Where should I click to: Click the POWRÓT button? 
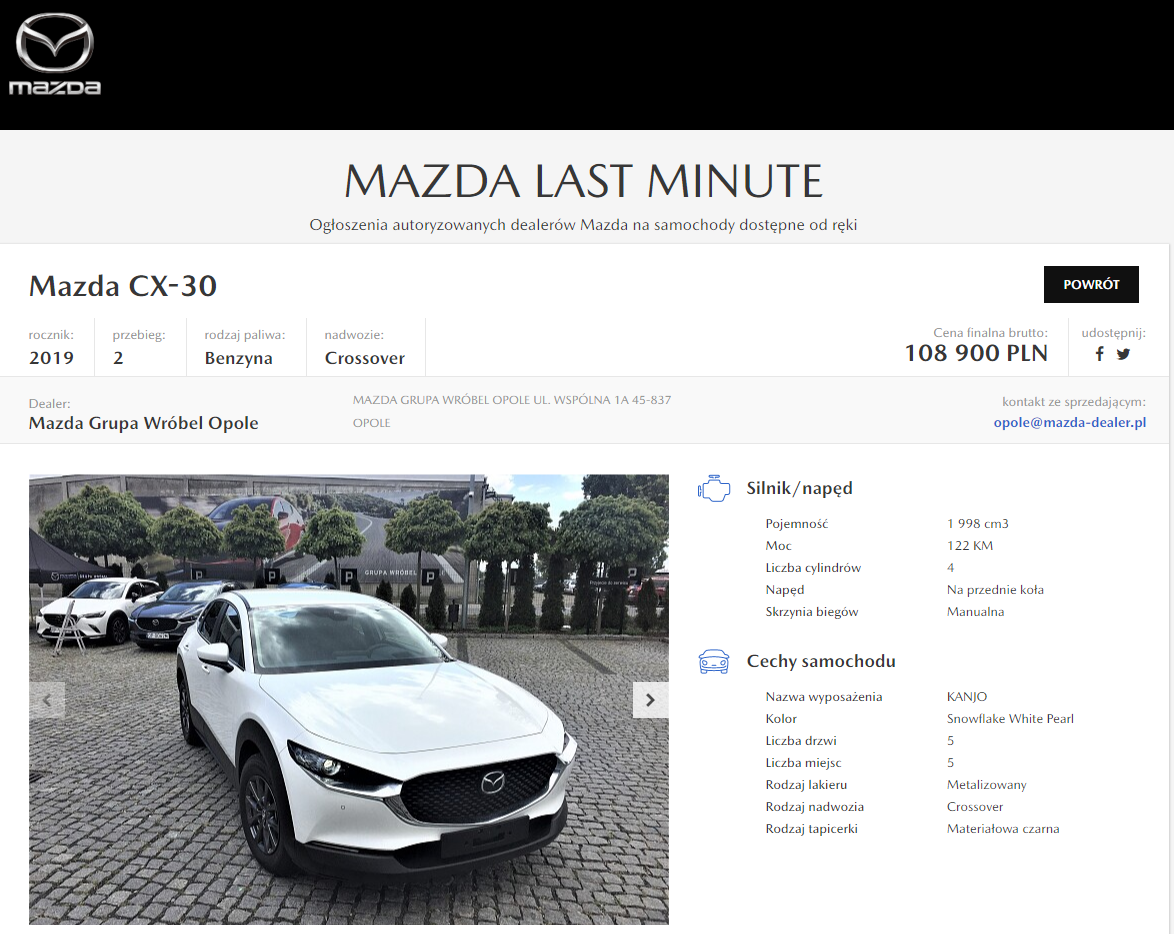click(1091, 285)
